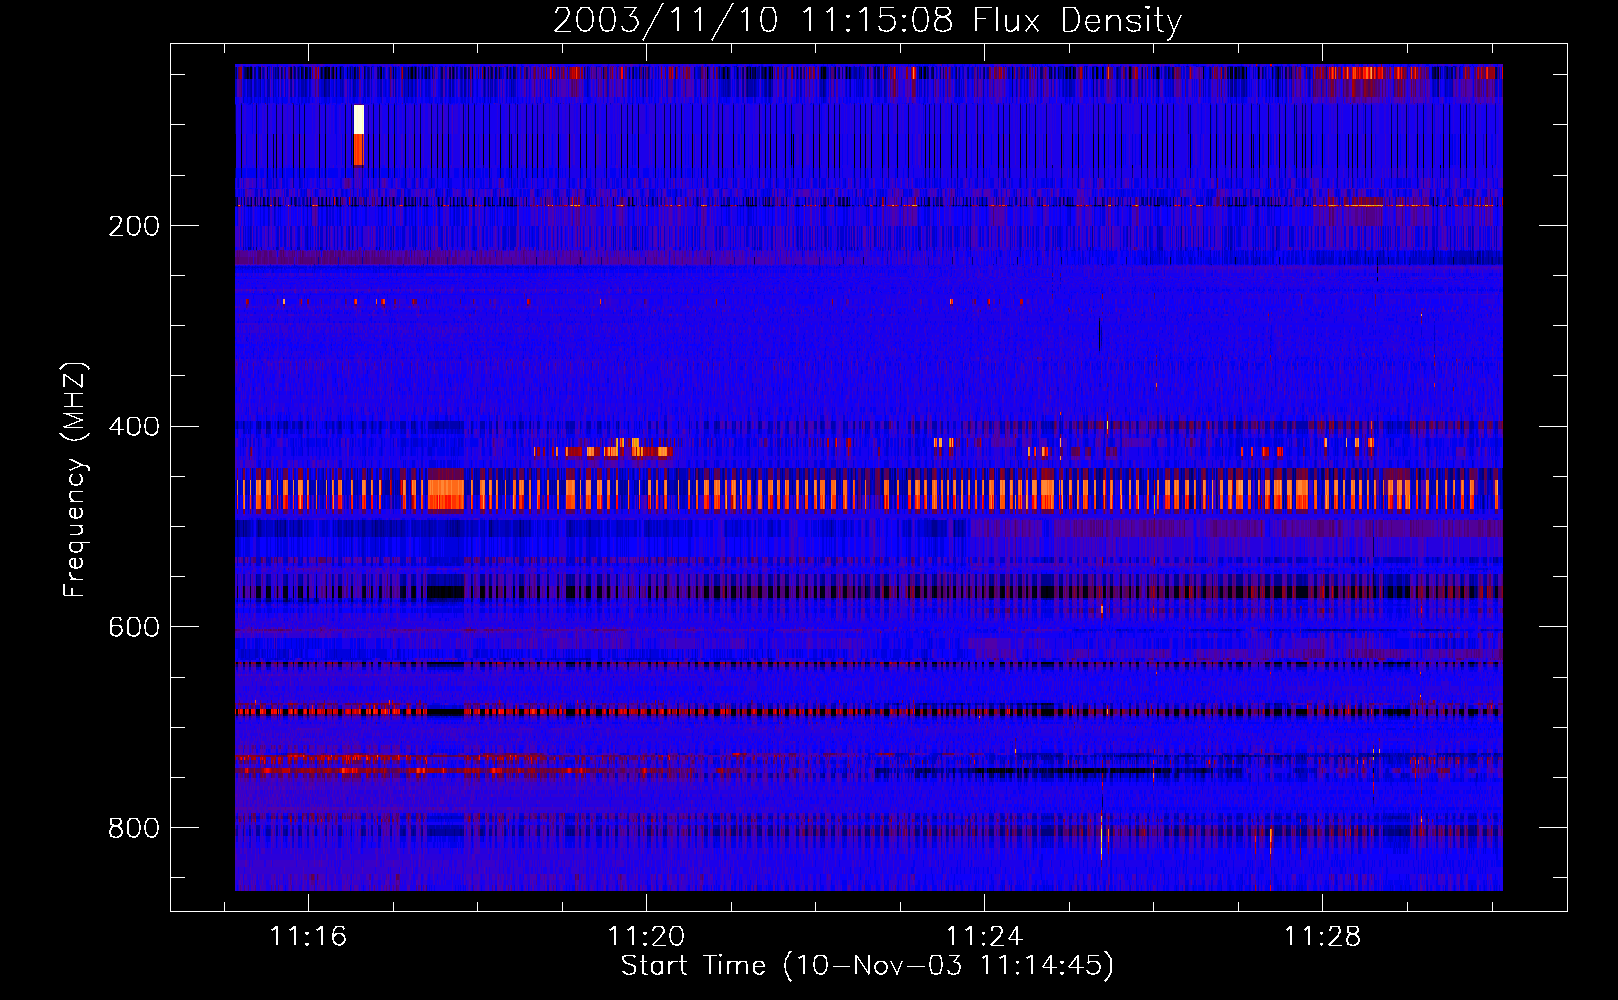Click the 400 frequency tick label
This screenshot has height=1000, width=1618.
point(134,427)
